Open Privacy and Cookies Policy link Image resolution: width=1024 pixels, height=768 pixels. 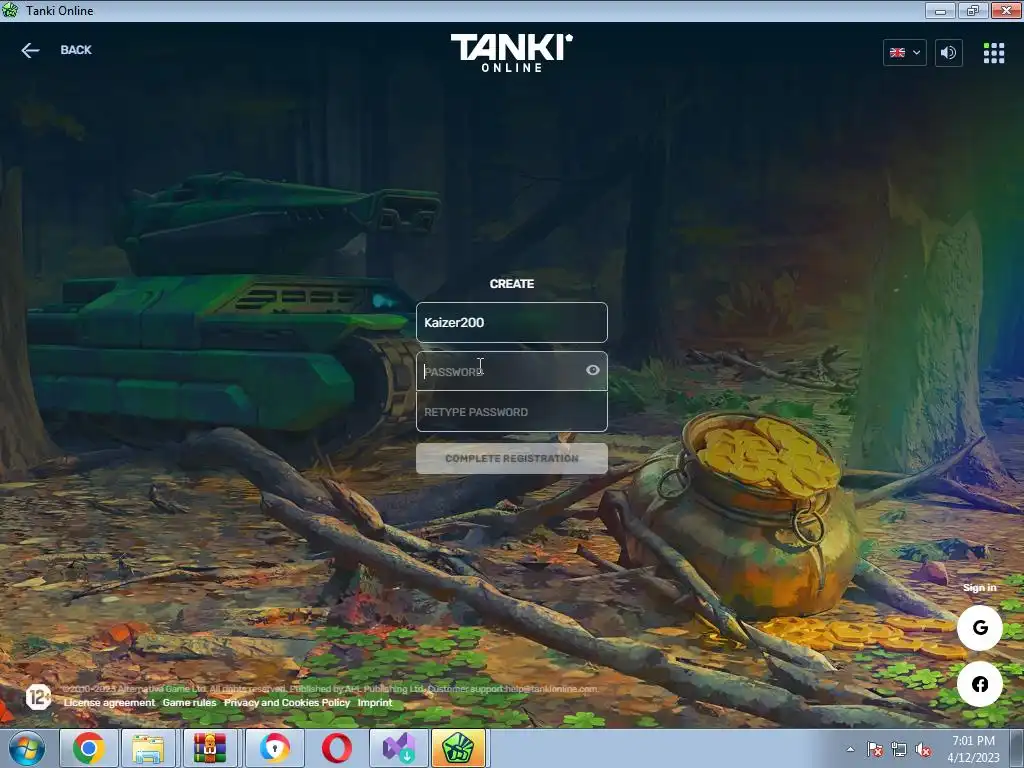tap(287, 703)
